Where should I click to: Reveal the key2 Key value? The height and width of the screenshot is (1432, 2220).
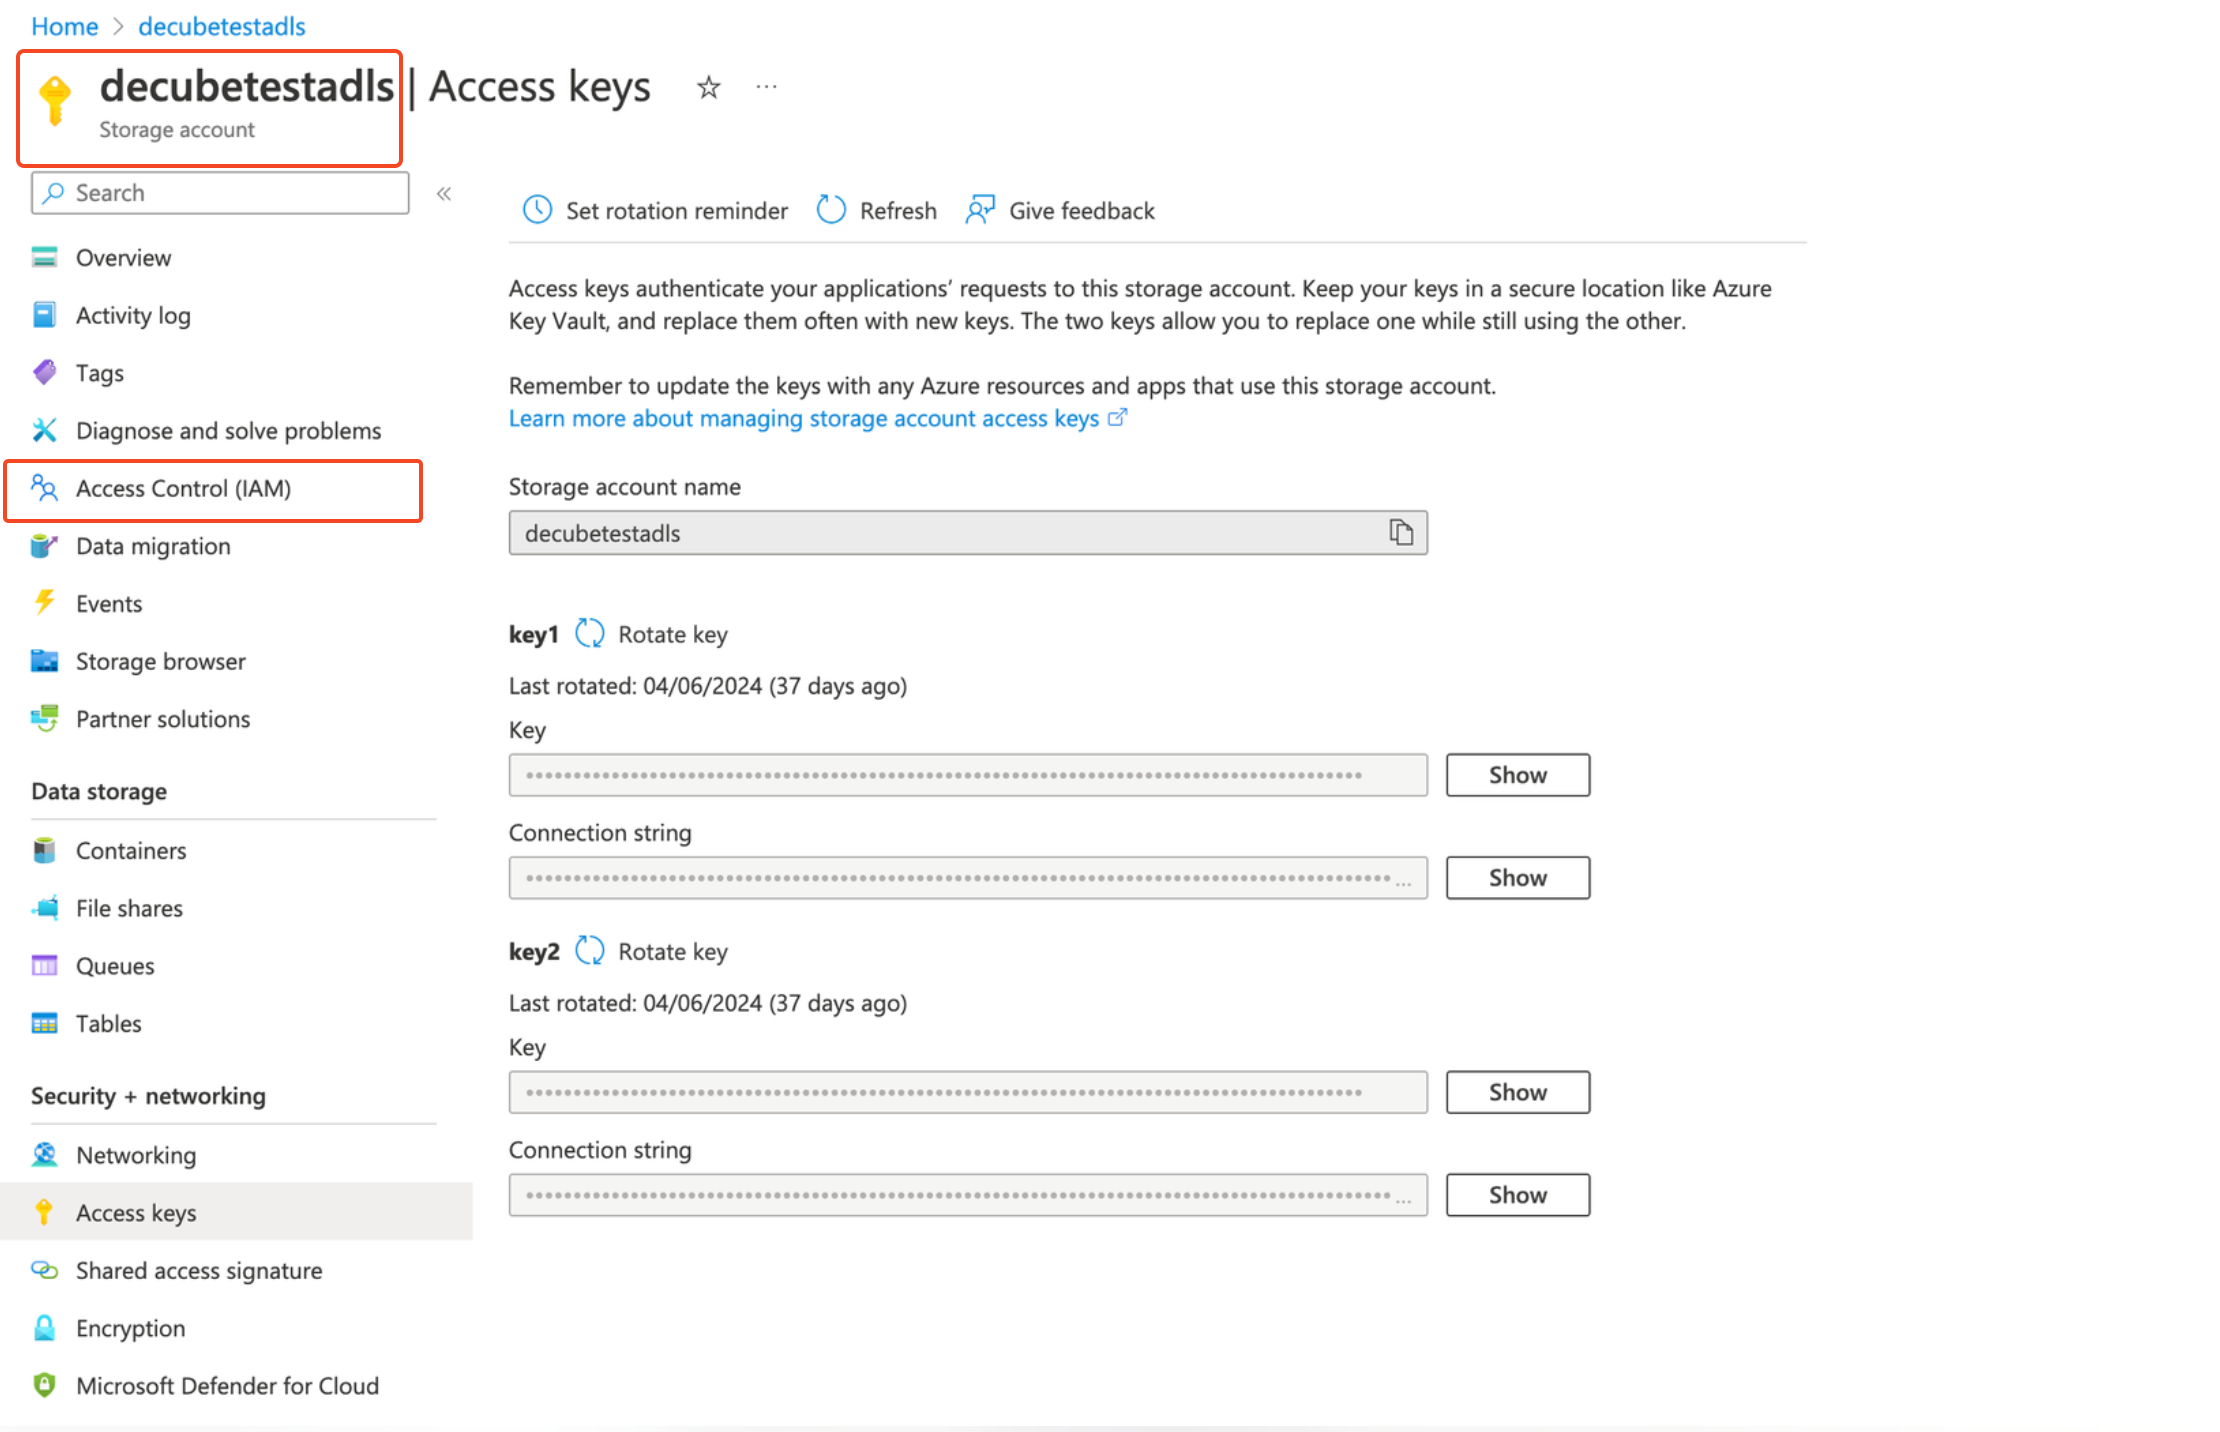[x=1517, y=1092]
